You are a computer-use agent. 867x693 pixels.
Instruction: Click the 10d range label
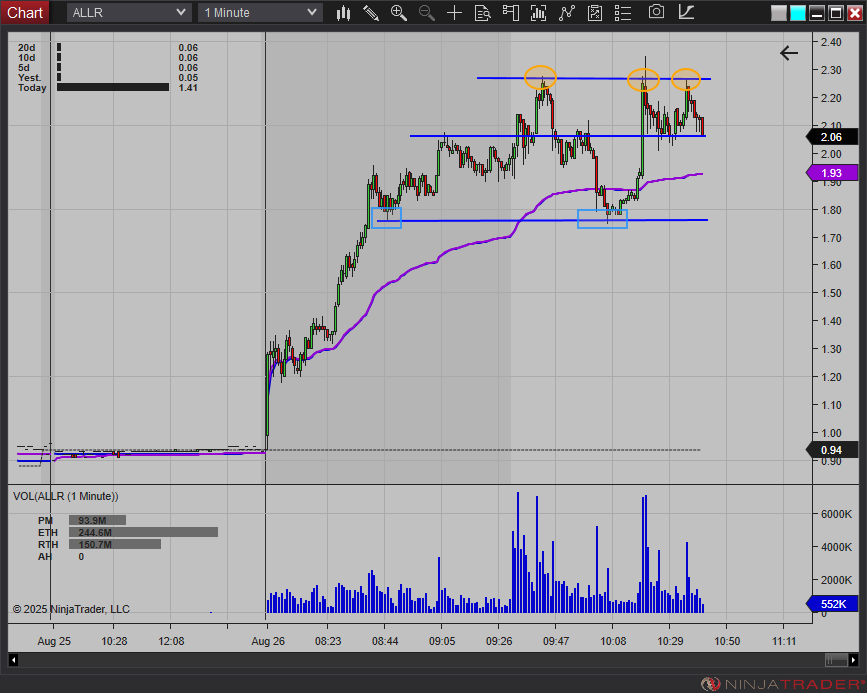coord(27,58)
